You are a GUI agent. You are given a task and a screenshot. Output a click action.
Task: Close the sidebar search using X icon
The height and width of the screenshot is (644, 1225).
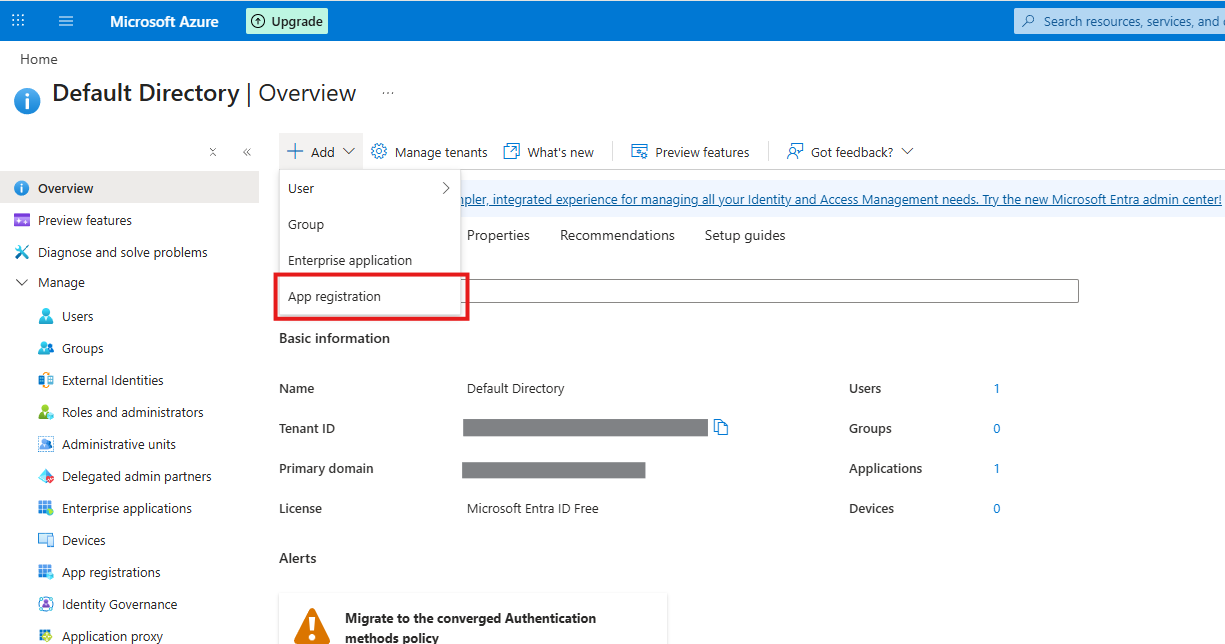tap(213, 152)
